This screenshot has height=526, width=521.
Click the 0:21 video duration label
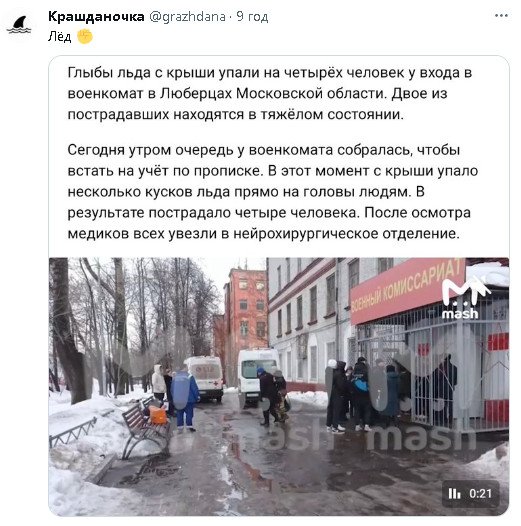pos(480,493)
